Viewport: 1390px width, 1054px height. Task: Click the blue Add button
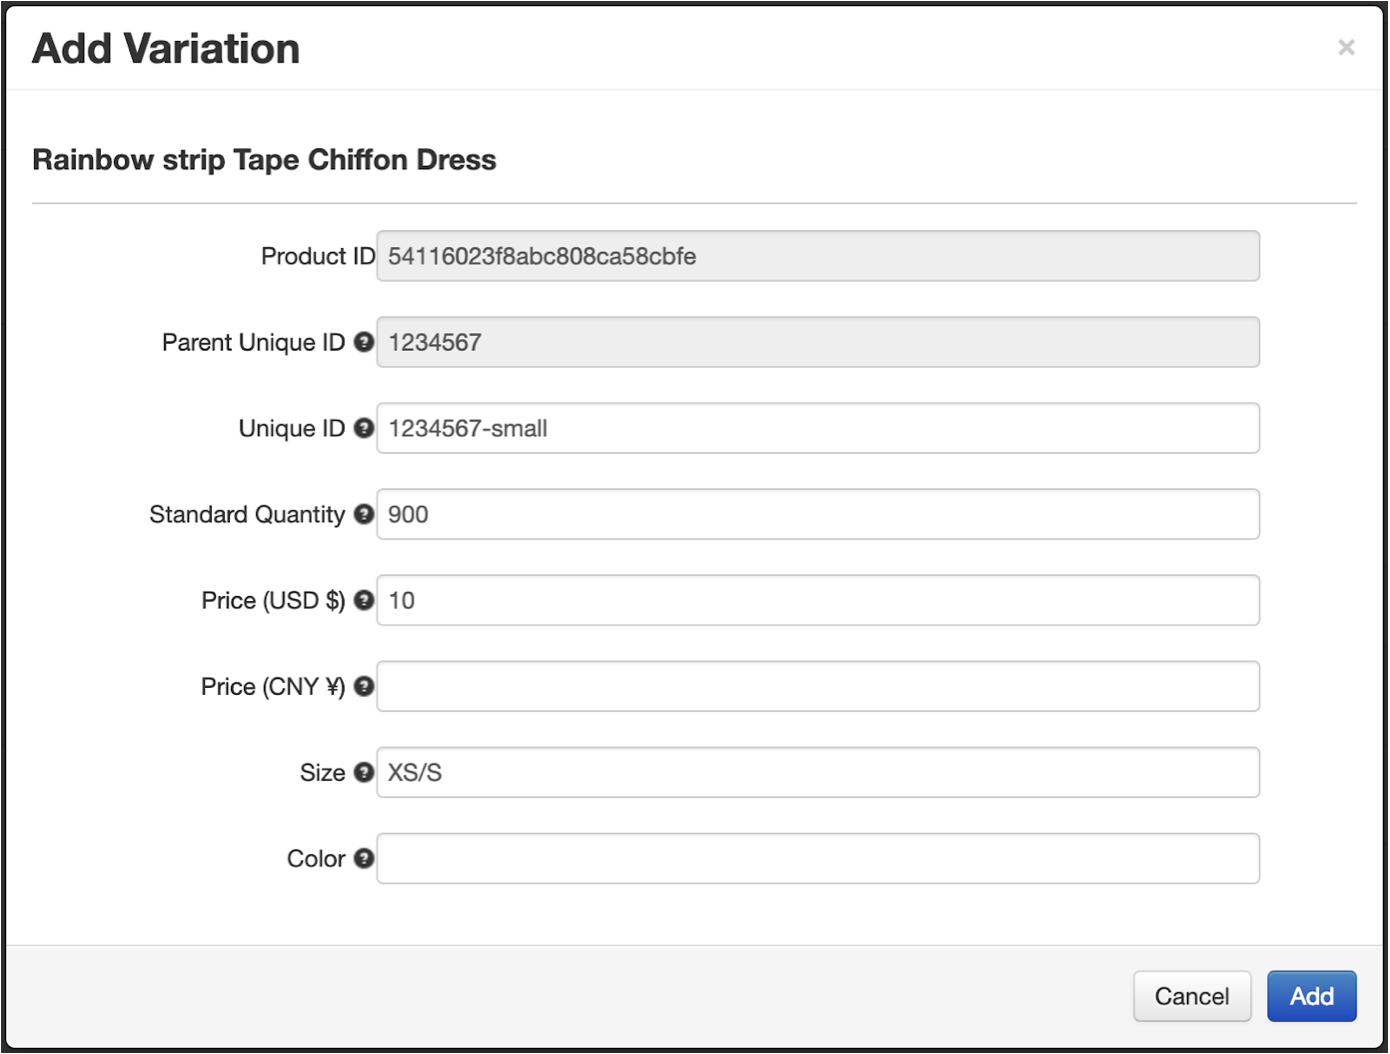[1311, 996]
